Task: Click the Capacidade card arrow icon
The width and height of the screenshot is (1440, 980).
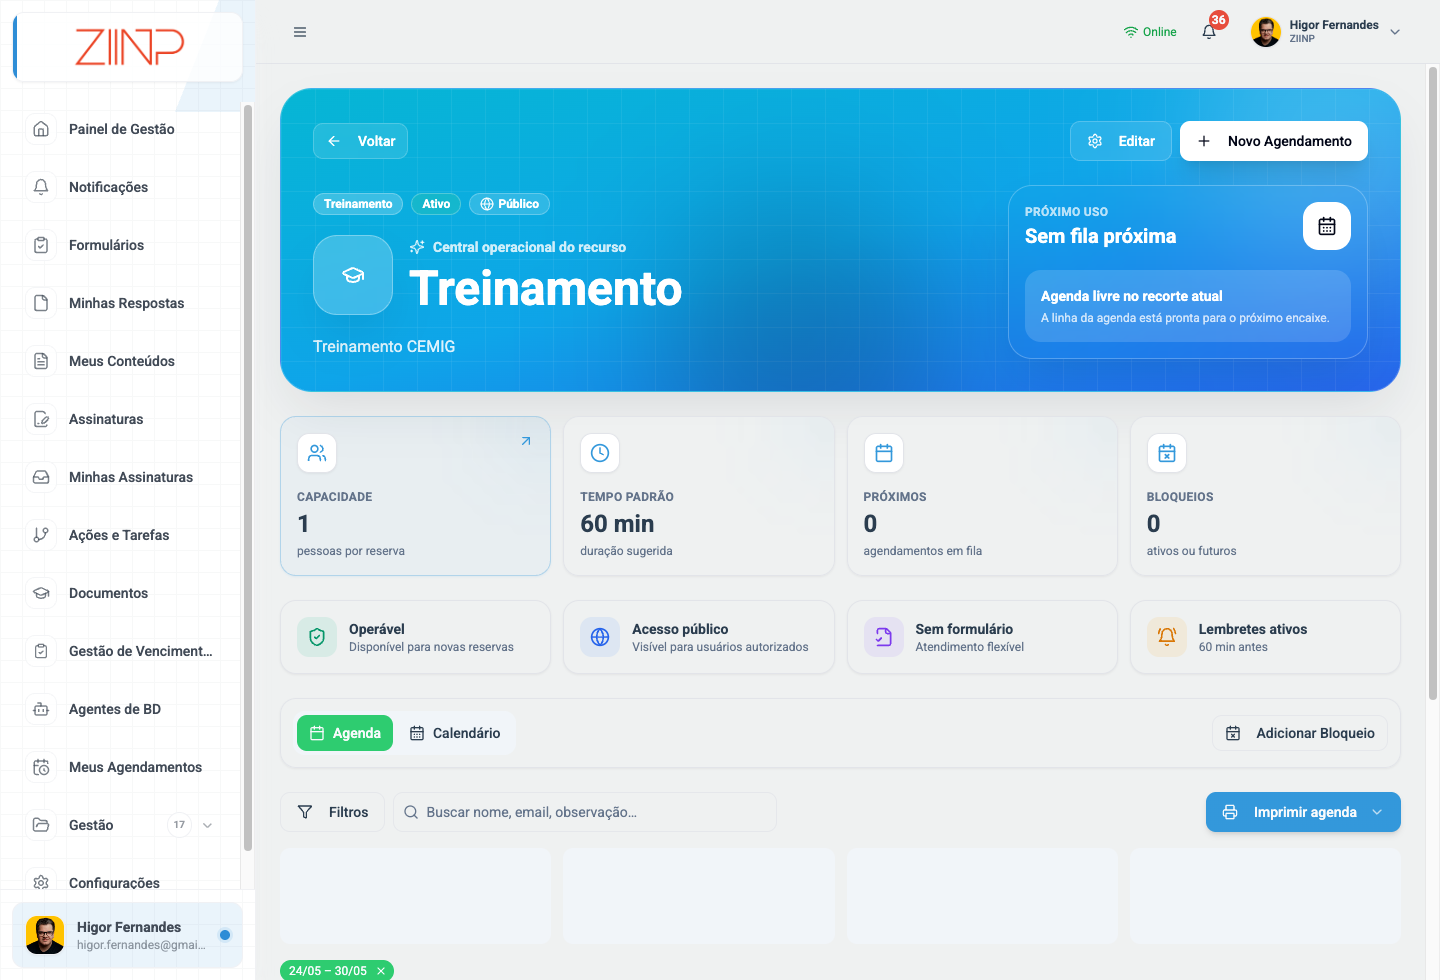Action: [x=526, y=441]
